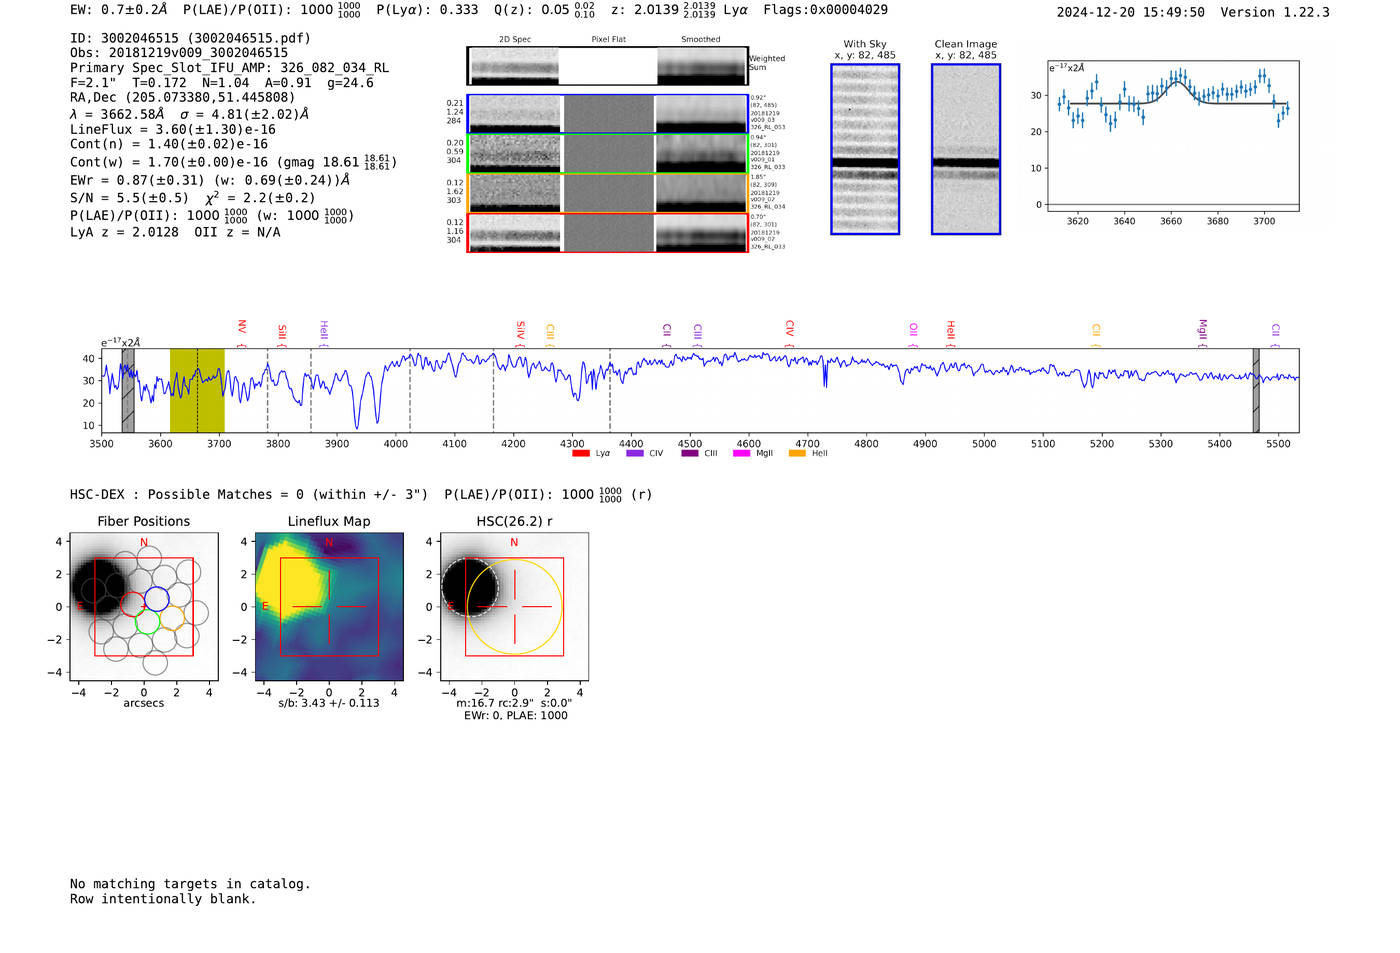This screenshot has width=1400, height=953.
Task: Click the orange HeII legend swatch
Action: (x=797, y=454)
